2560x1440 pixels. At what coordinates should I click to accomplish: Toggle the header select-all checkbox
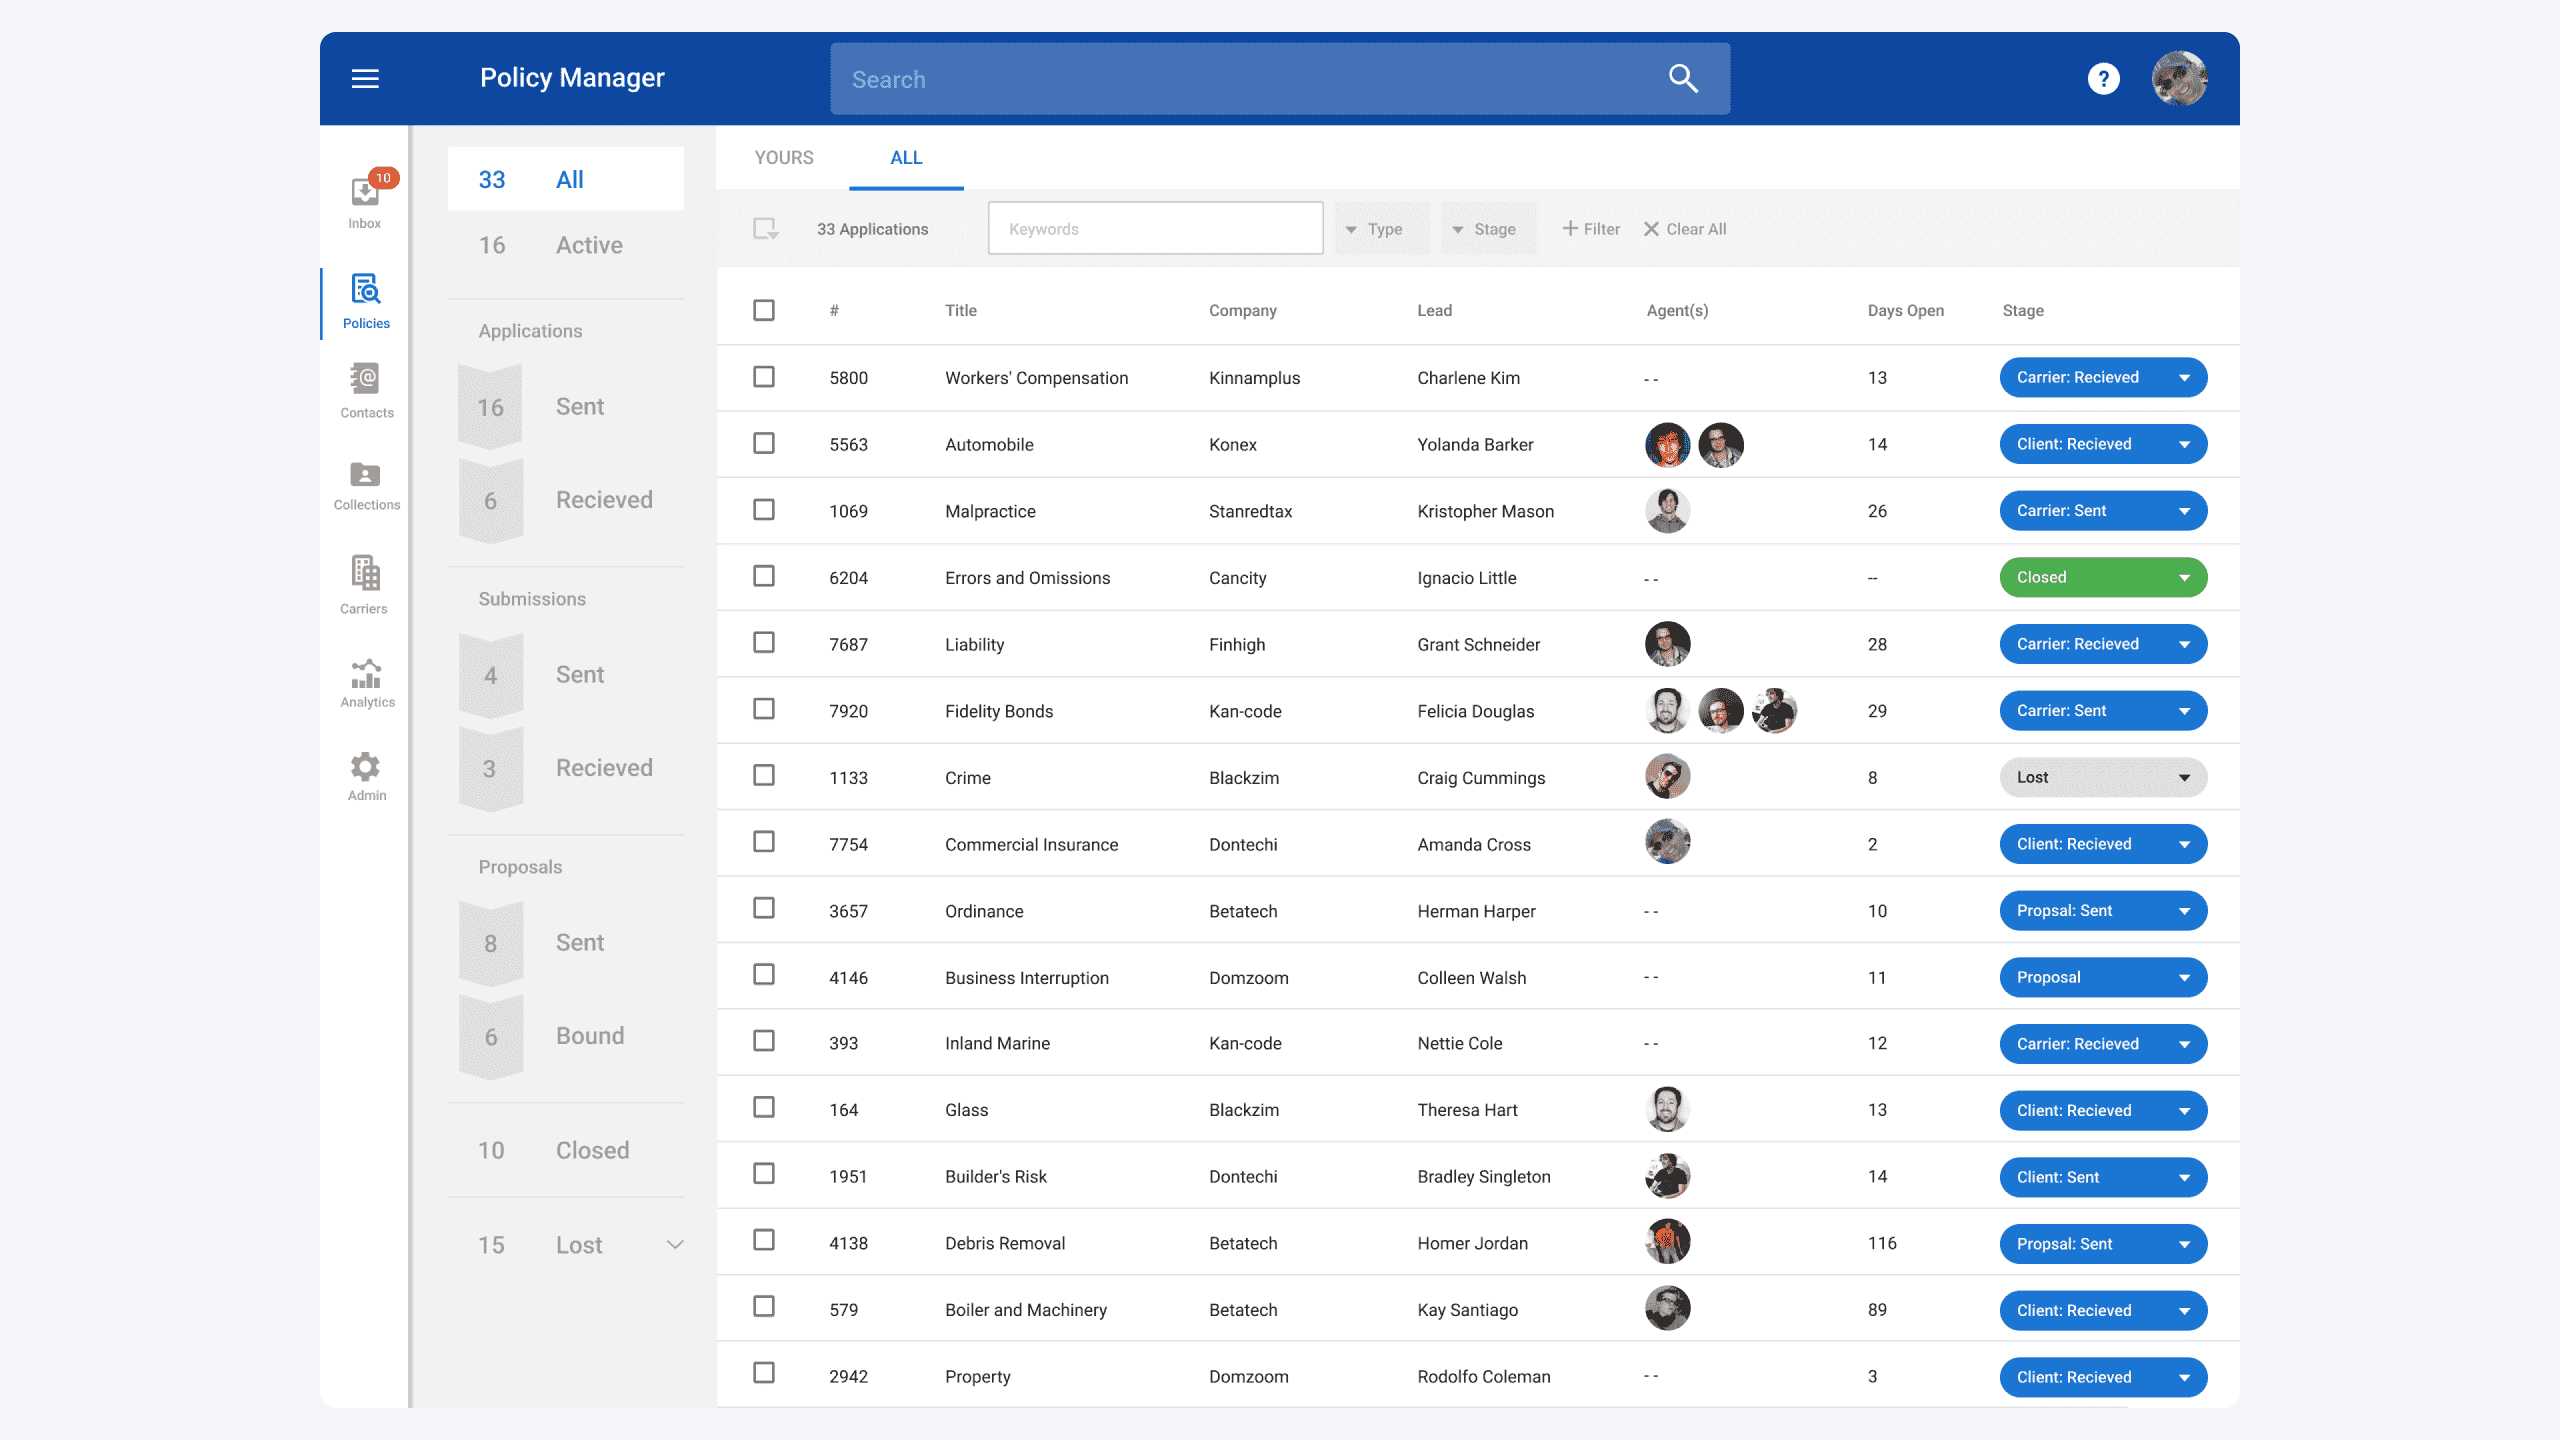point(764,310)
